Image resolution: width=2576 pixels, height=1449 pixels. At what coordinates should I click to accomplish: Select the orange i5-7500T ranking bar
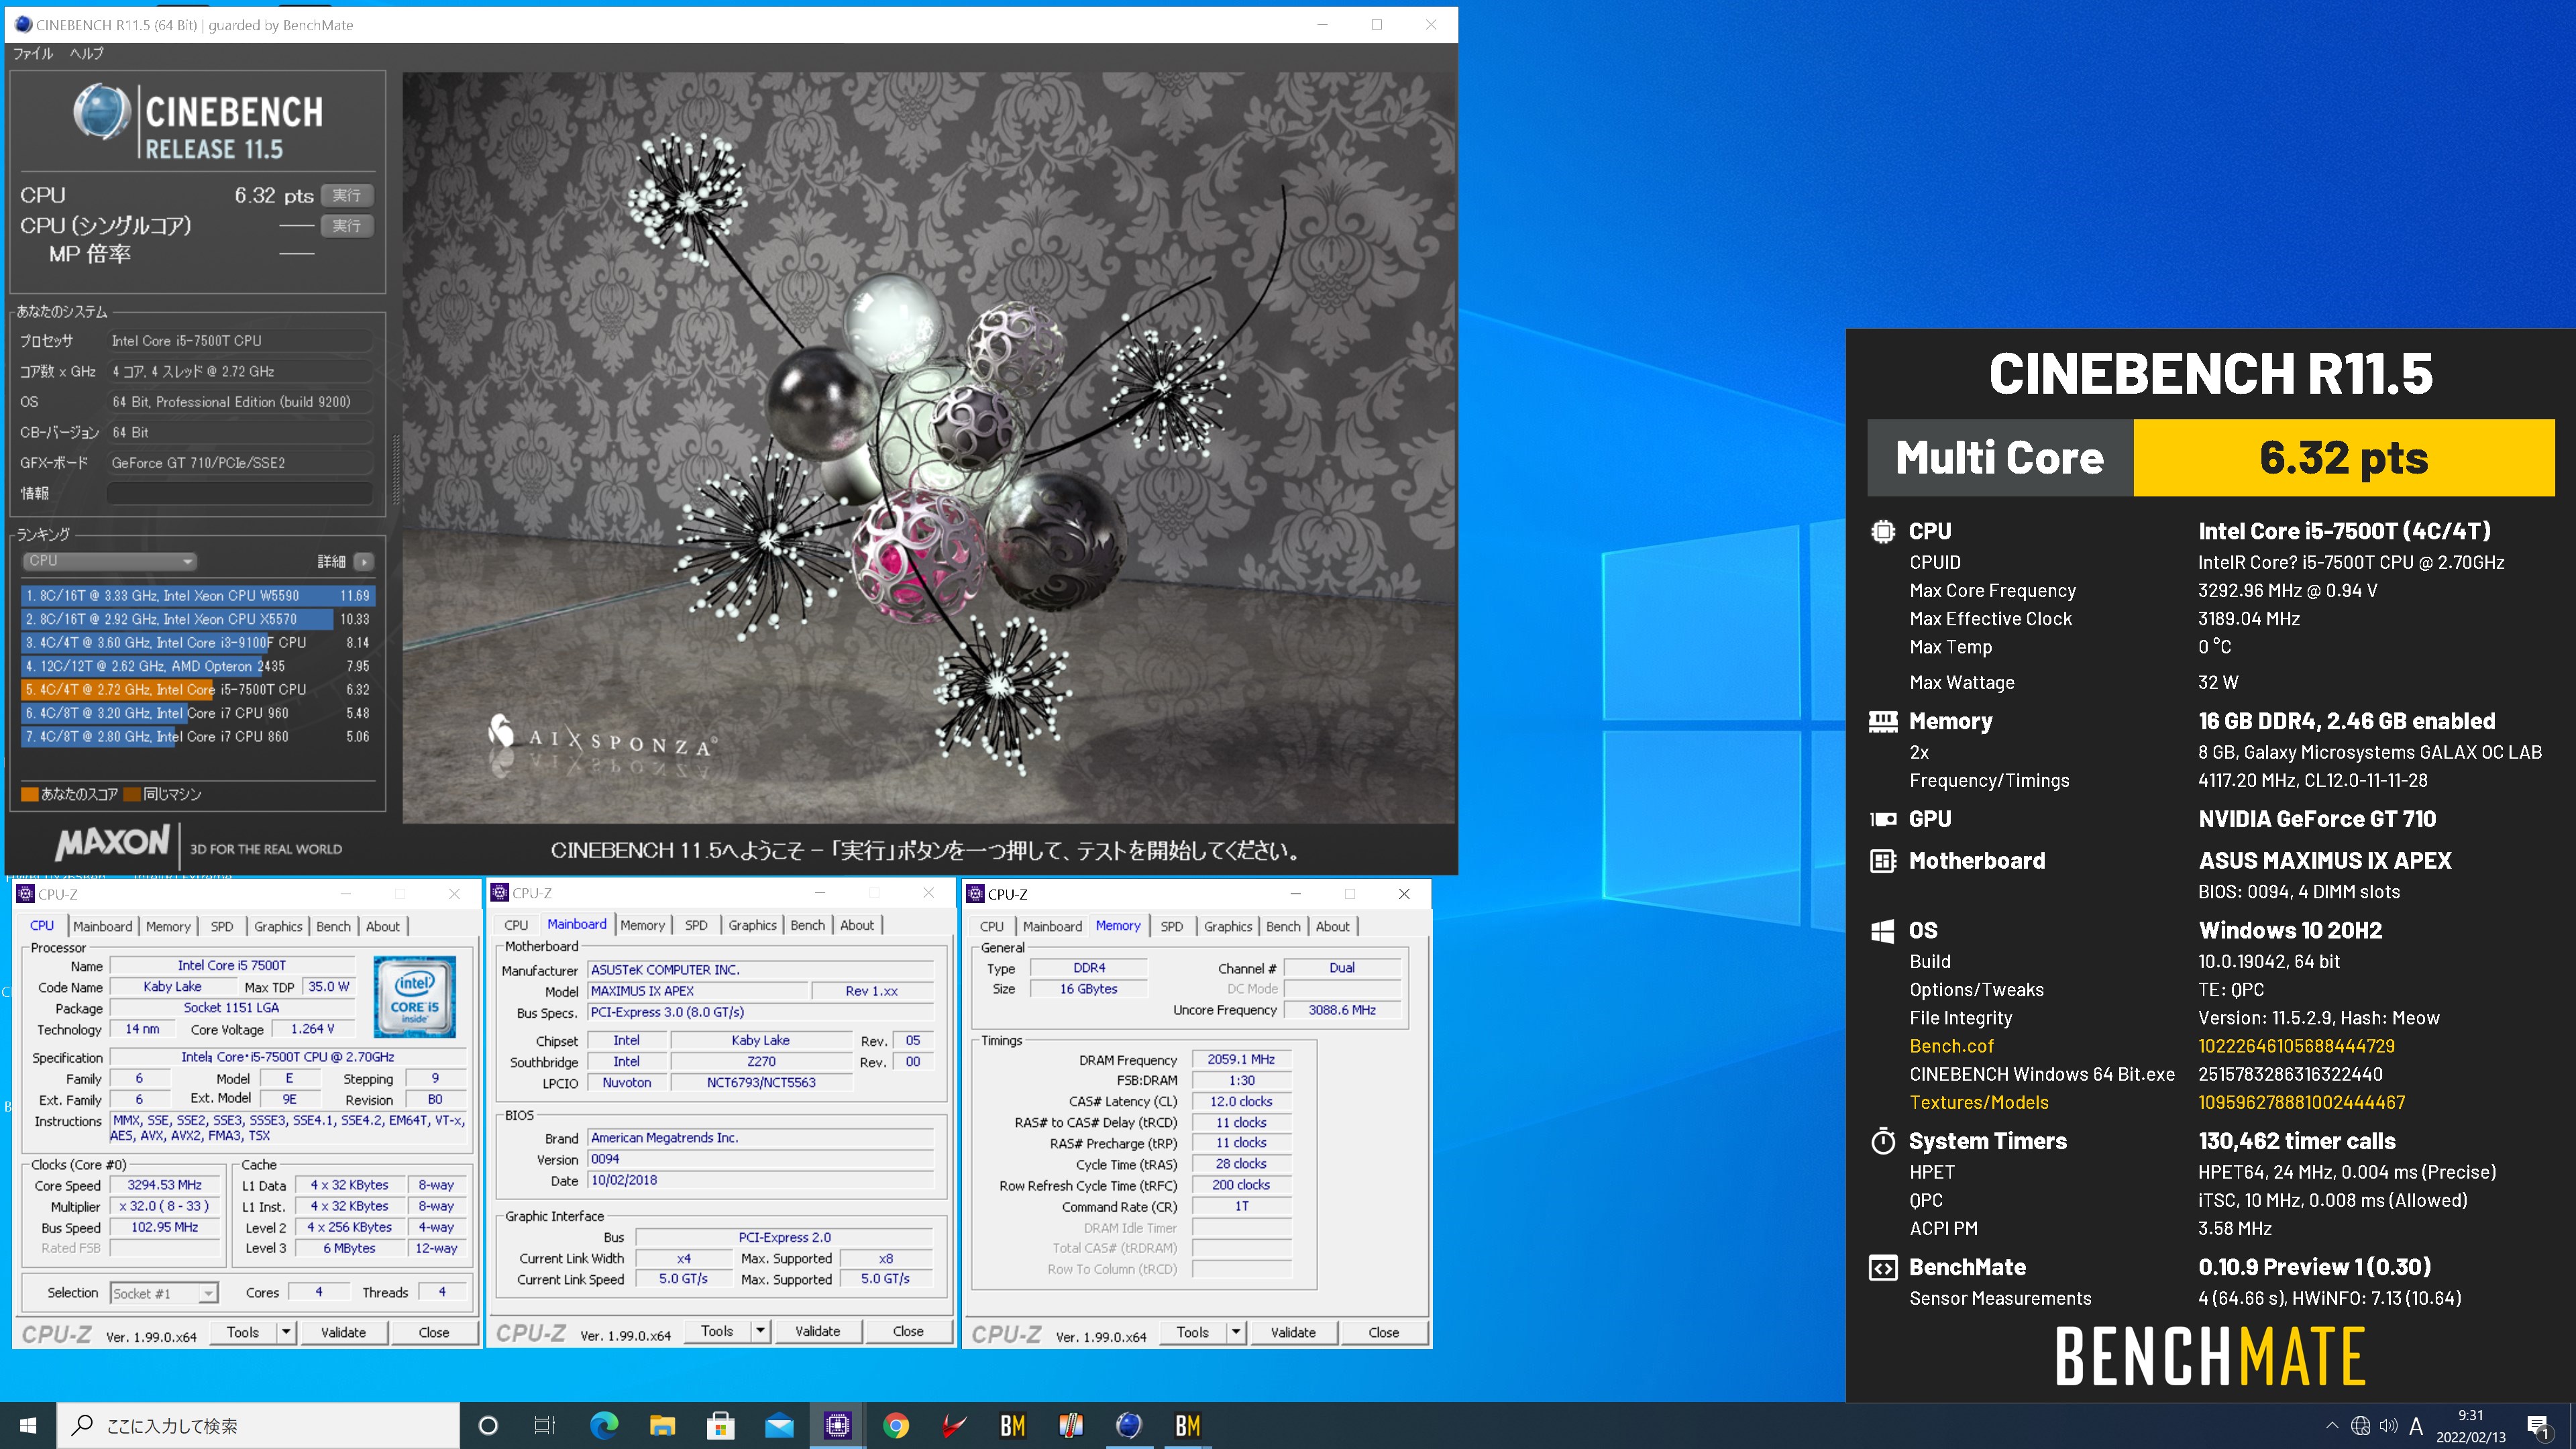198,689
